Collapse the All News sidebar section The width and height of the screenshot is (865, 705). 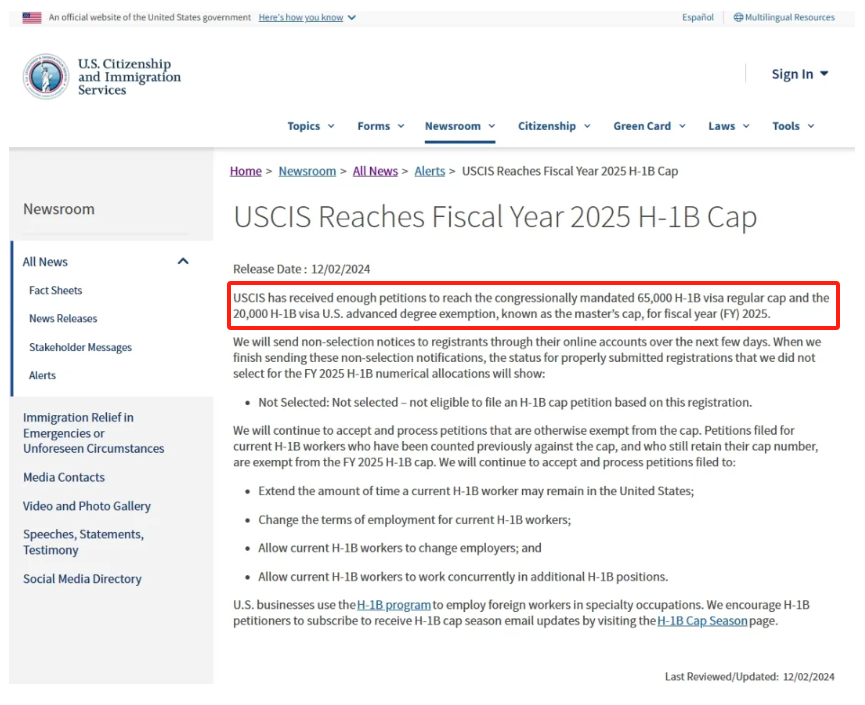[183, 261]
